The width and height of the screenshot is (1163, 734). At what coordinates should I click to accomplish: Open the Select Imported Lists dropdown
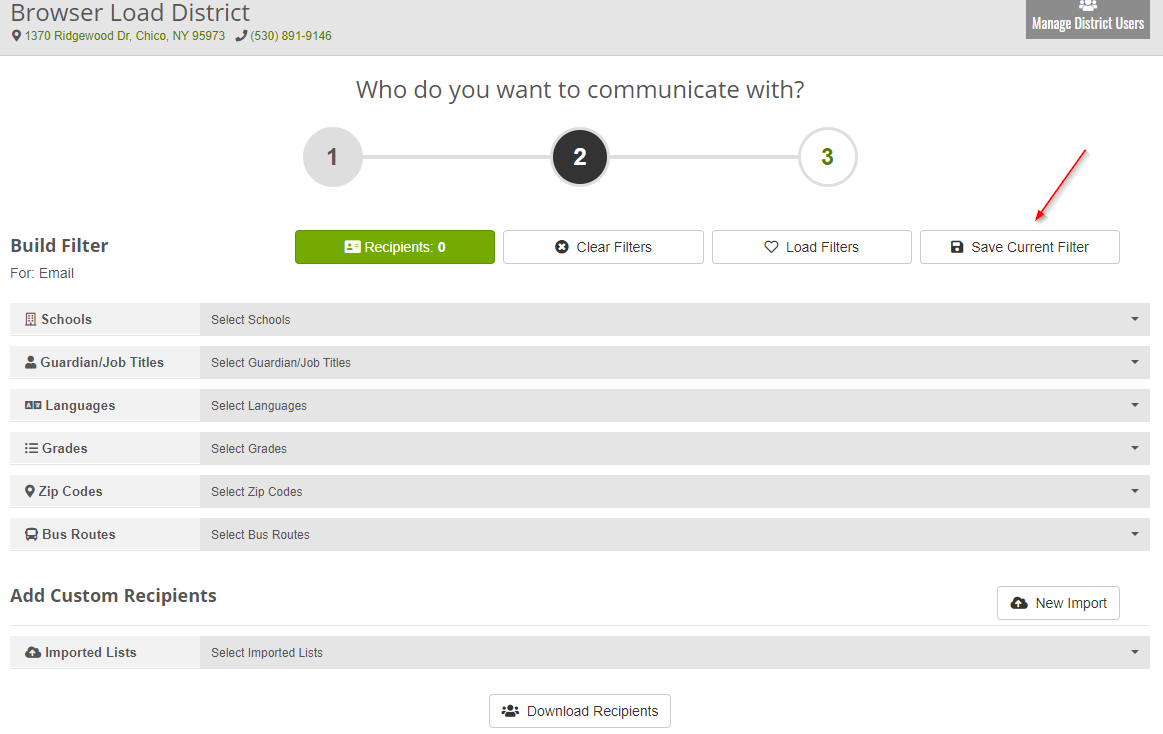pos(675,652)
